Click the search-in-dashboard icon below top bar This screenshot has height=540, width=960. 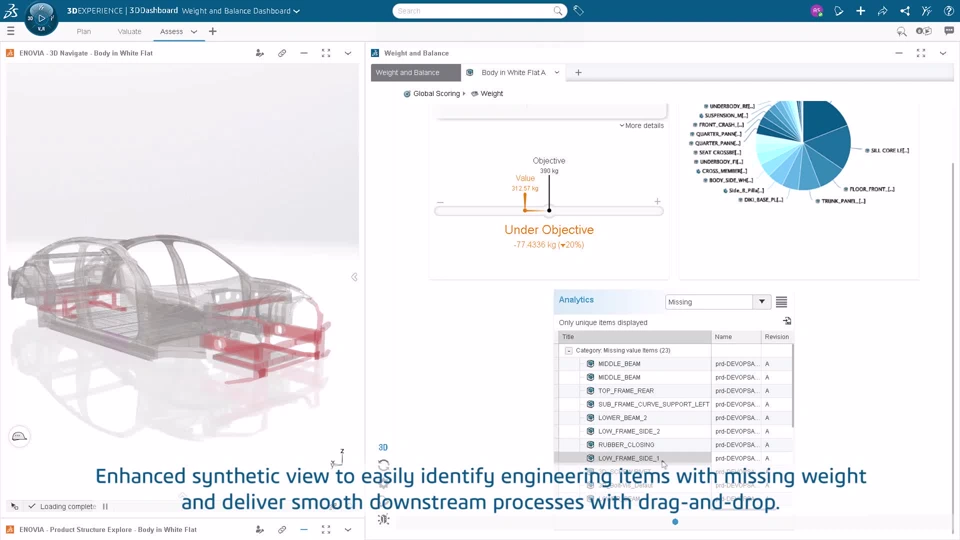click(901, 31)
